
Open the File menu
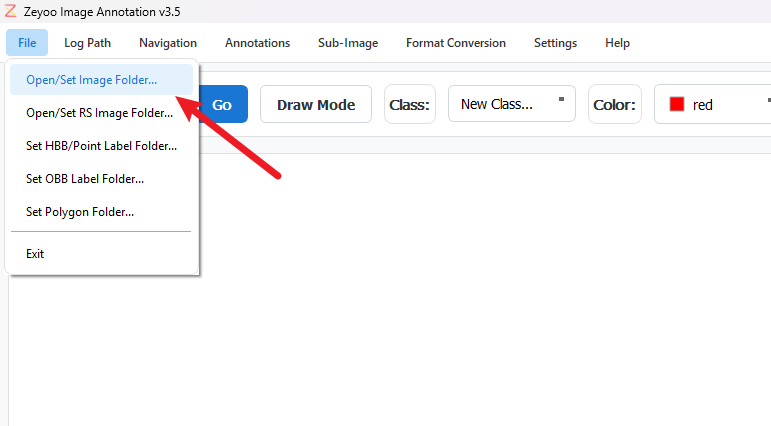click(27, 43)
